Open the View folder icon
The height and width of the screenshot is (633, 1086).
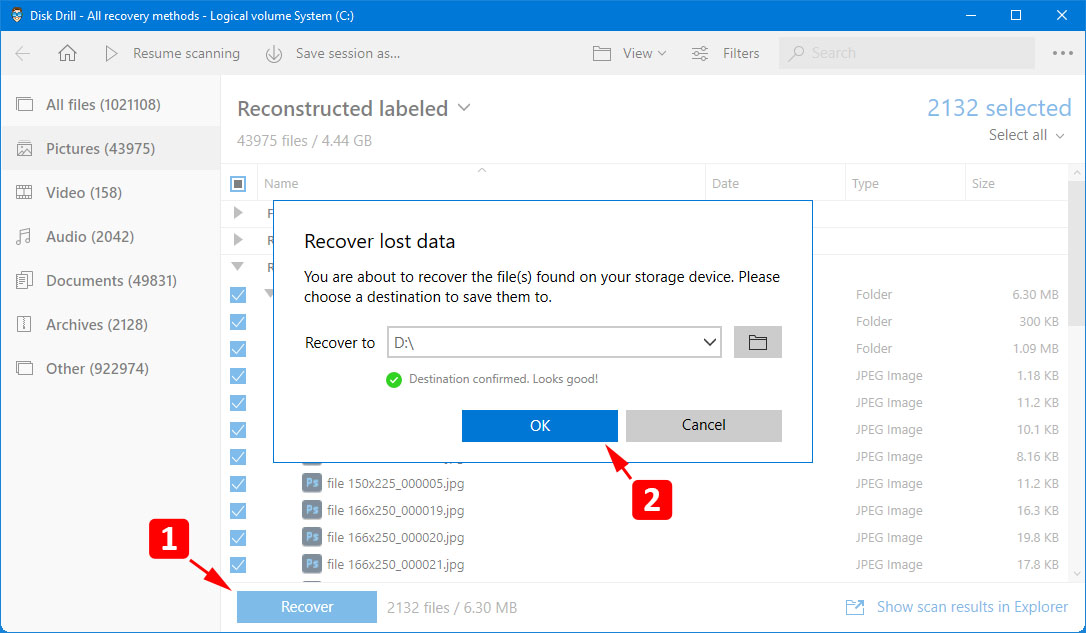pos(602,53)
